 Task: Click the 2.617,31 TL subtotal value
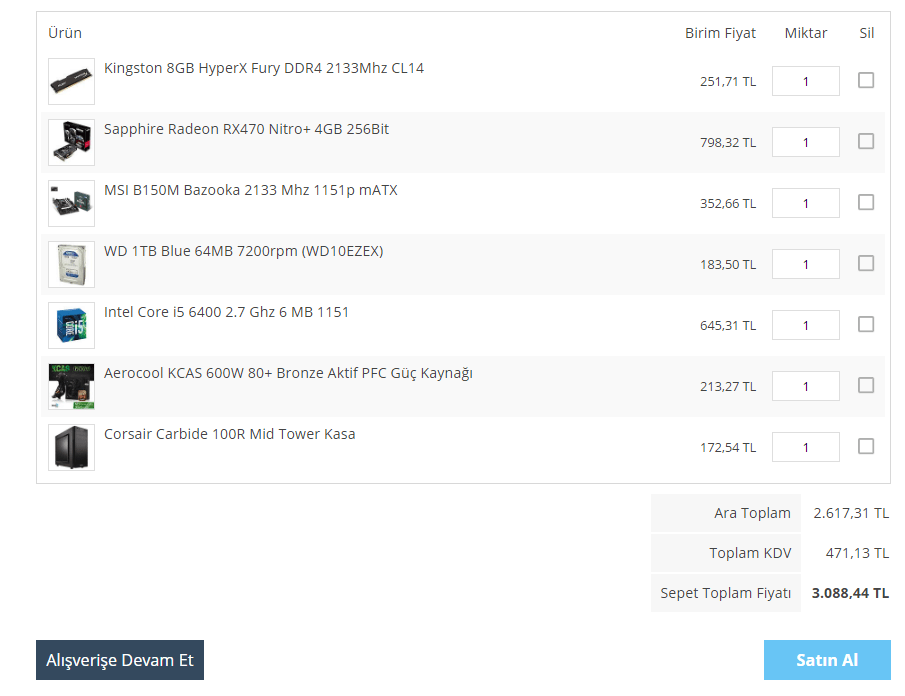coord(851,513)
